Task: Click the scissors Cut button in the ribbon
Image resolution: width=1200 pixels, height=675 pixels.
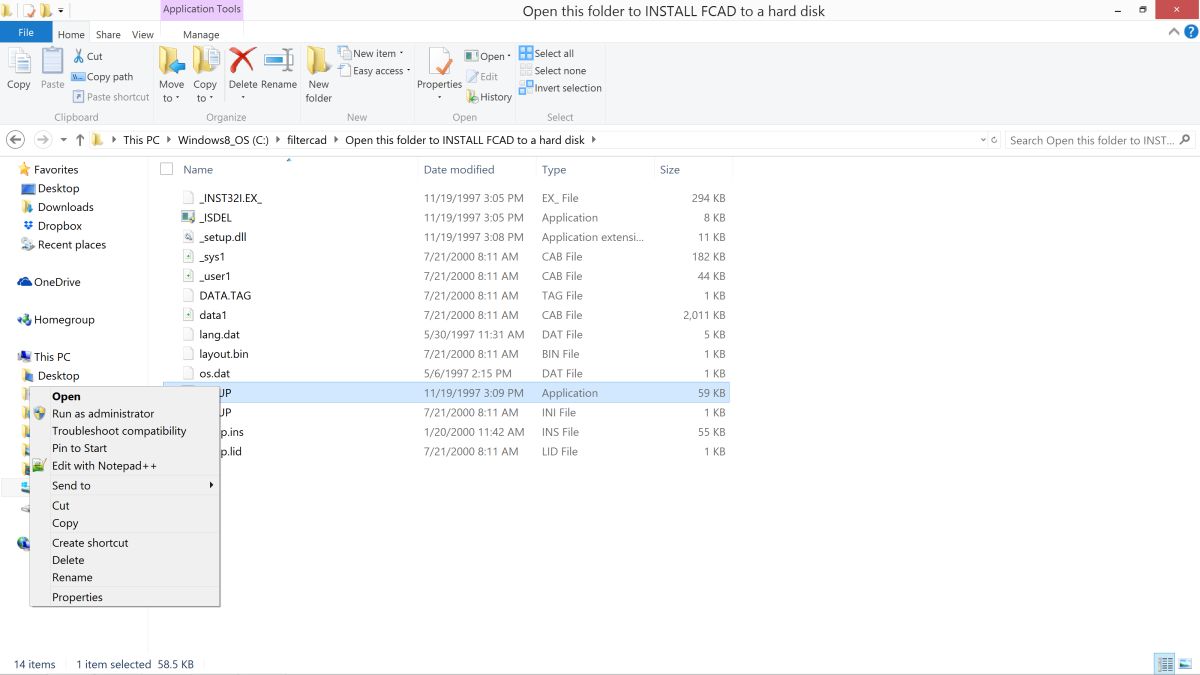Action: coord(88,57)
